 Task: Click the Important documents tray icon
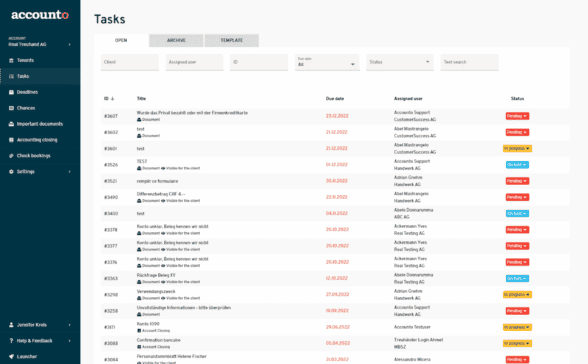(11, 124)
